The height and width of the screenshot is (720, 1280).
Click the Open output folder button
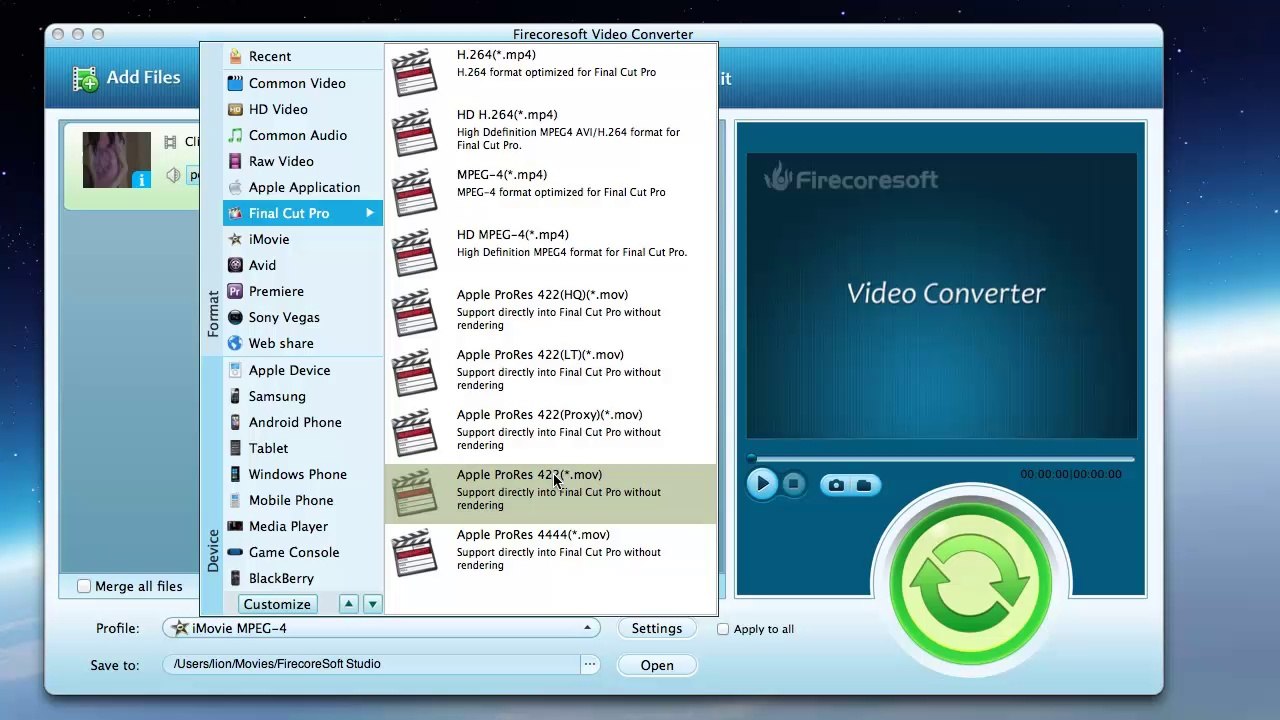tap(657, 665)
